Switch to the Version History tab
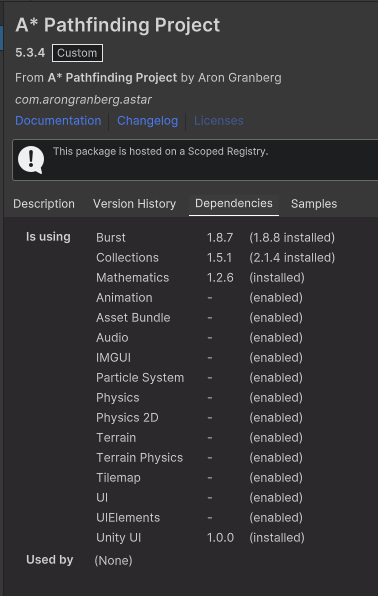 [x=135, y=204]
